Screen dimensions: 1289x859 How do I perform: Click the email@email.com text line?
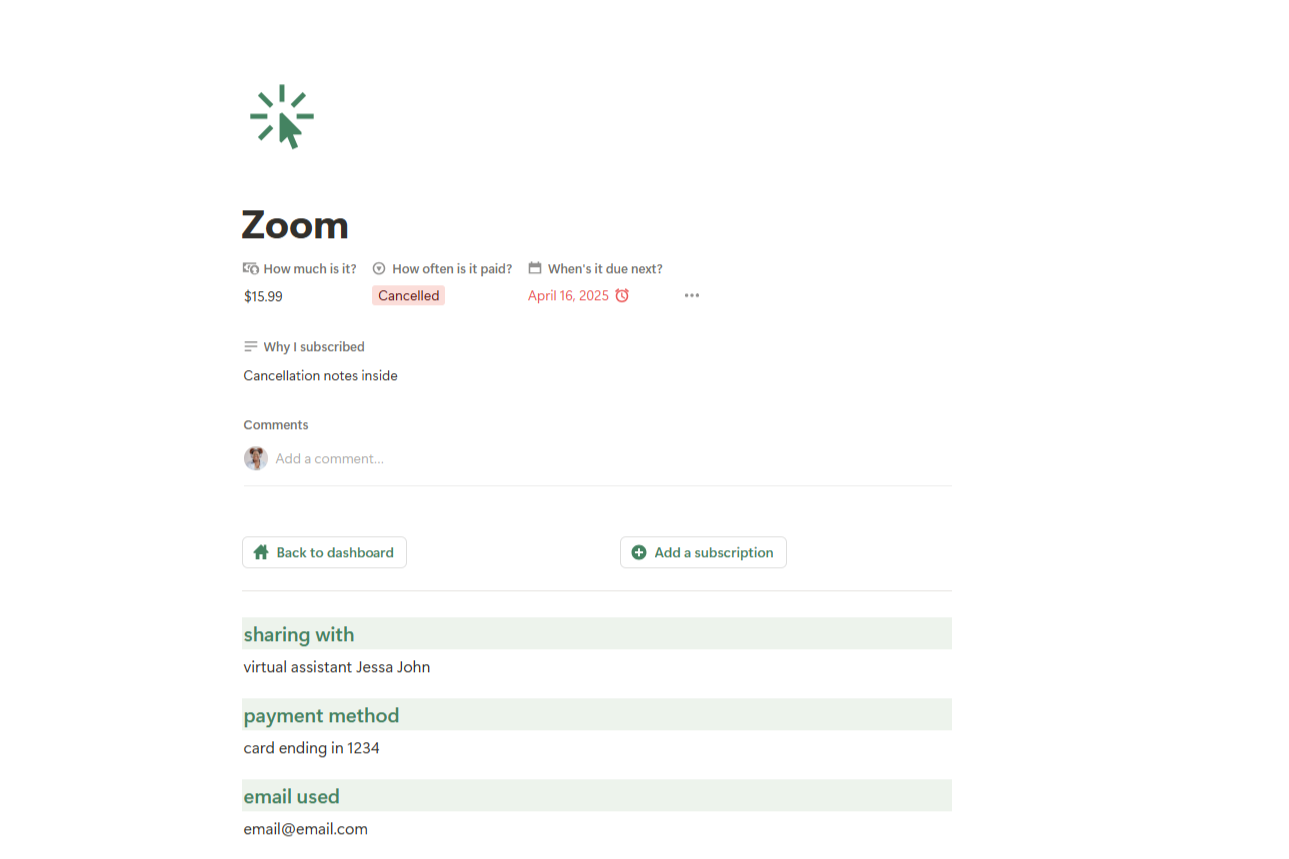305,829
